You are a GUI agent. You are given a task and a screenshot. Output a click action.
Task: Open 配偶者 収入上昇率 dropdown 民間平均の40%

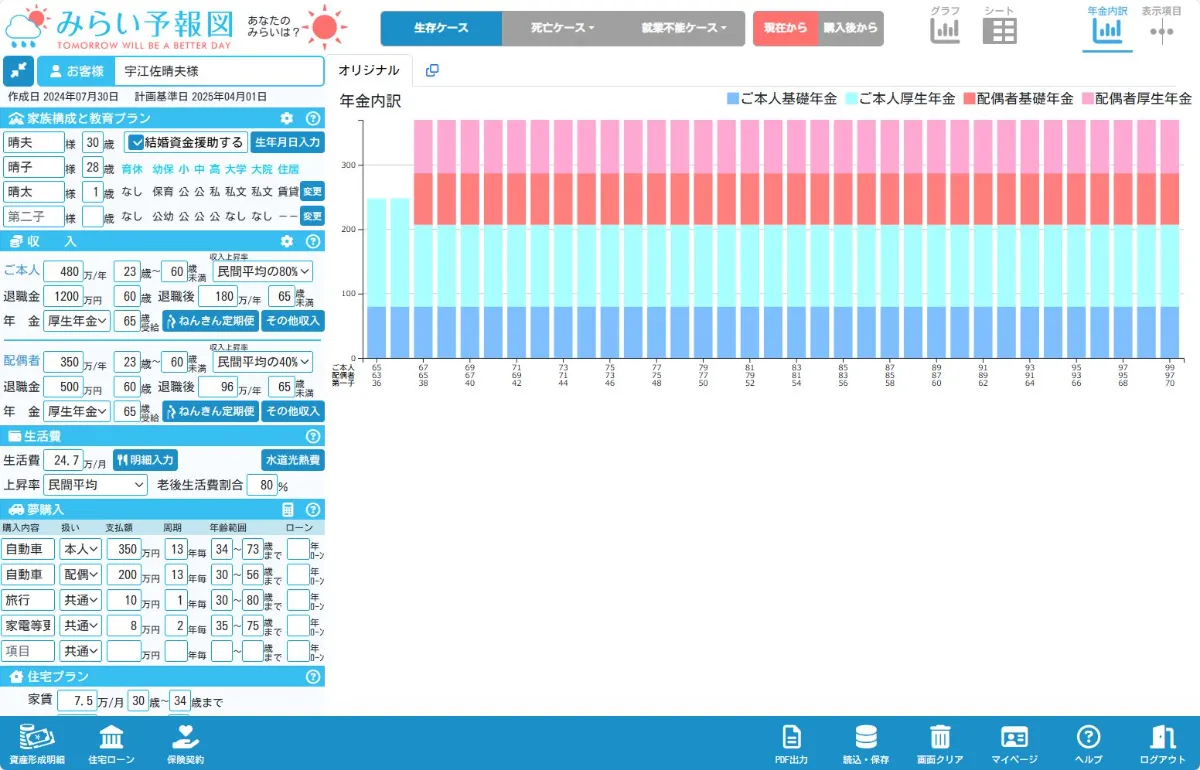[263, 361]
